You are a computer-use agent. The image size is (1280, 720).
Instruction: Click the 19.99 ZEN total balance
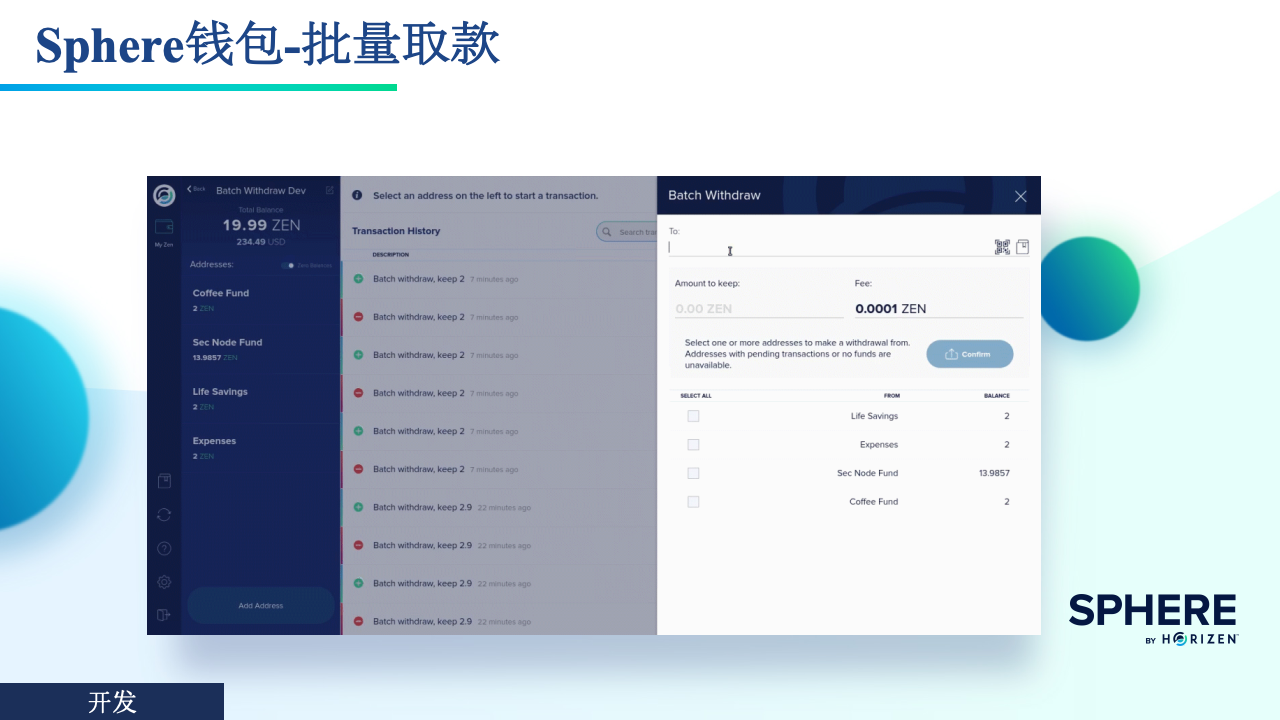coord(261,226)
